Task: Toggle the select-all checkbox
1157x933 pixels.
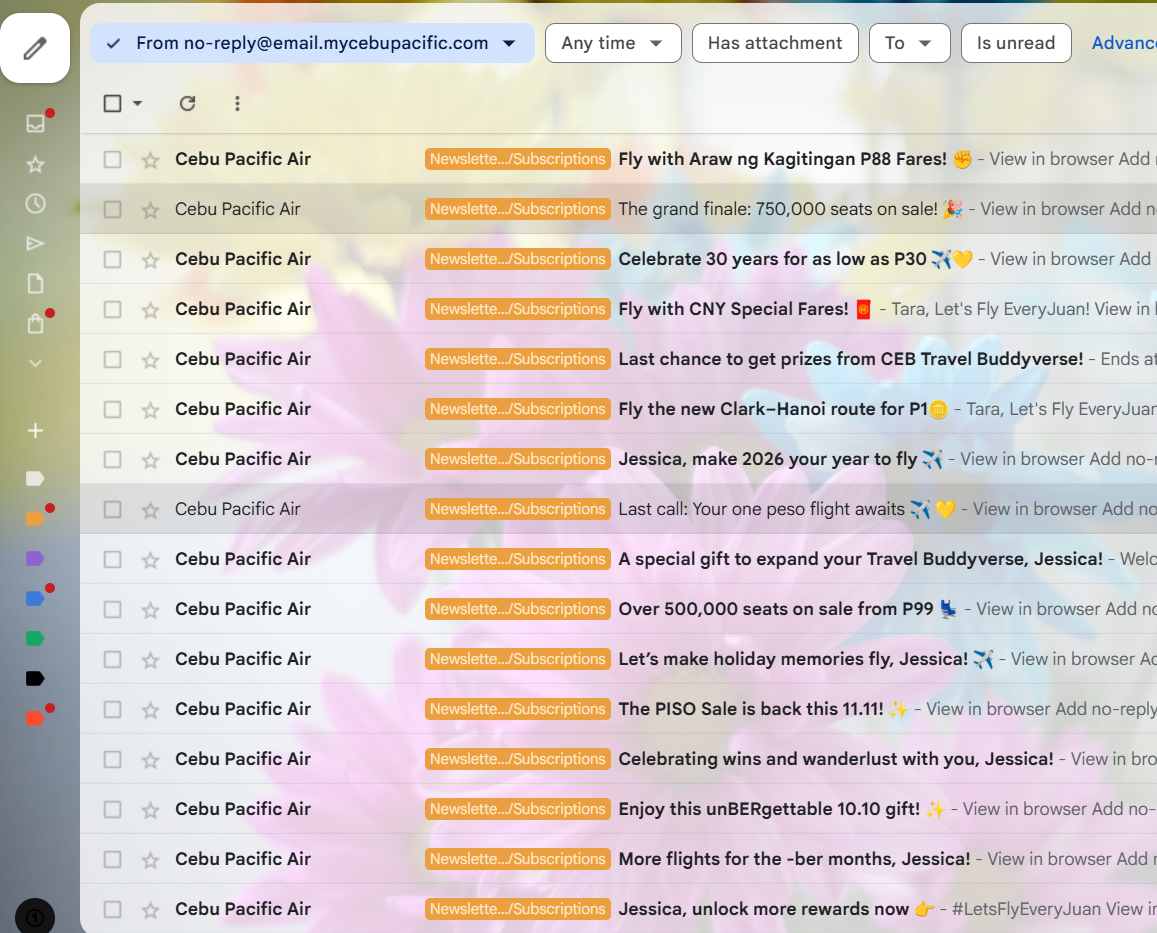Action: pos(112,103)
